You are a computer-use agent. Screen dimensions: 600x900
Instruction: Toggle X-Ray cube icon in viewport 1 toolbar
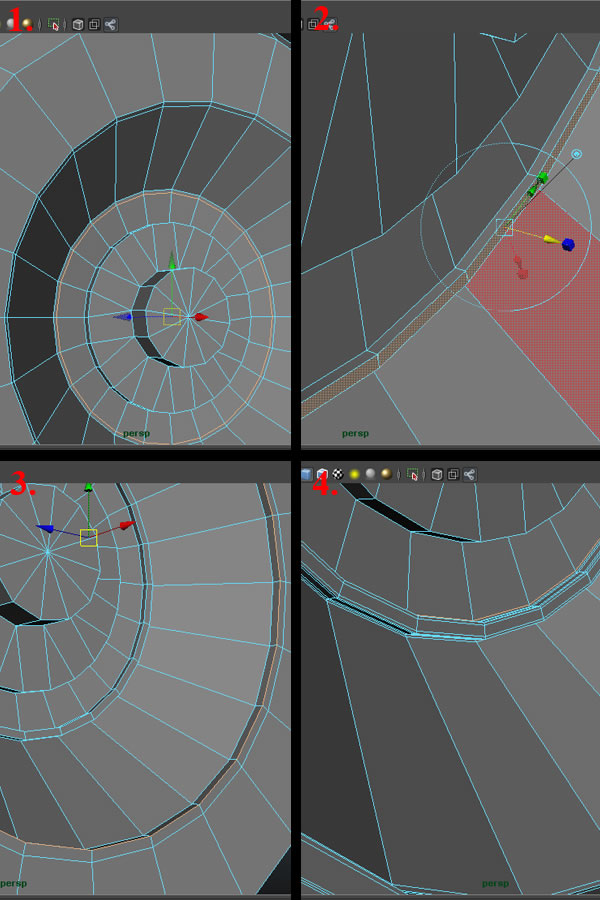(x=78, y=24)
